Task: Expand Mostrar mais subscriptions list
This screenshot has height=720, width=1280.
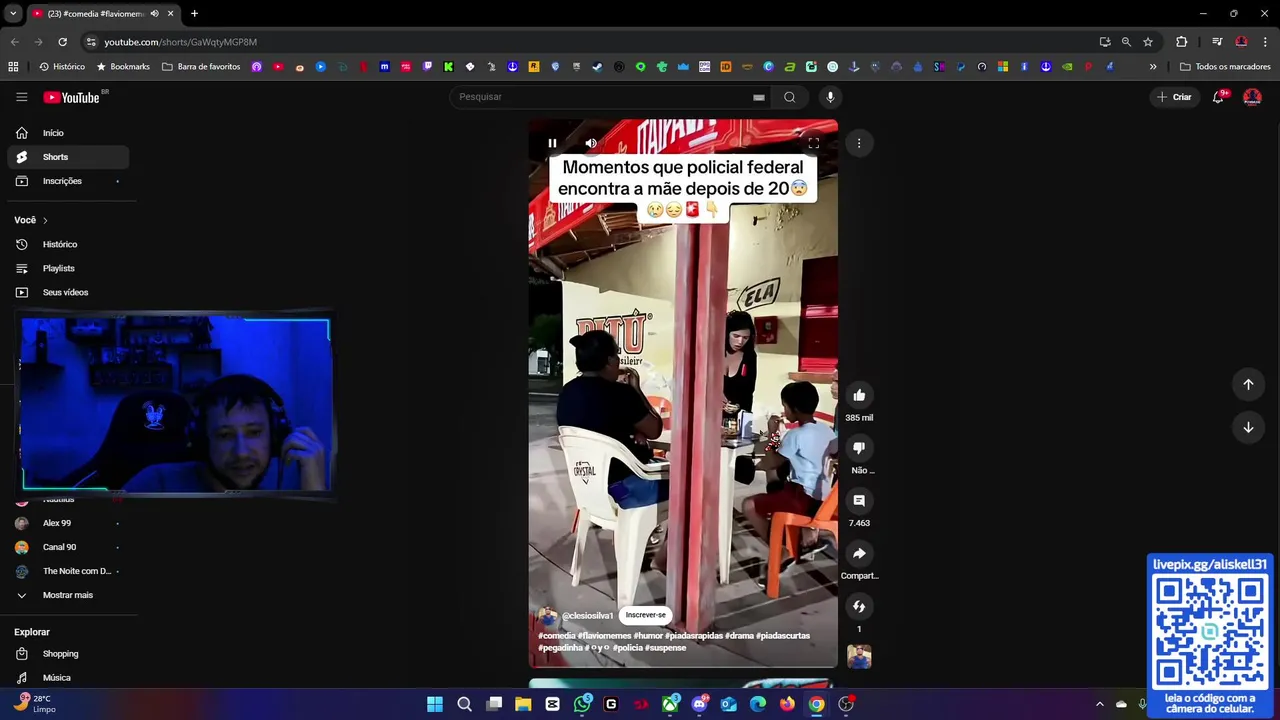Action: 68,595
